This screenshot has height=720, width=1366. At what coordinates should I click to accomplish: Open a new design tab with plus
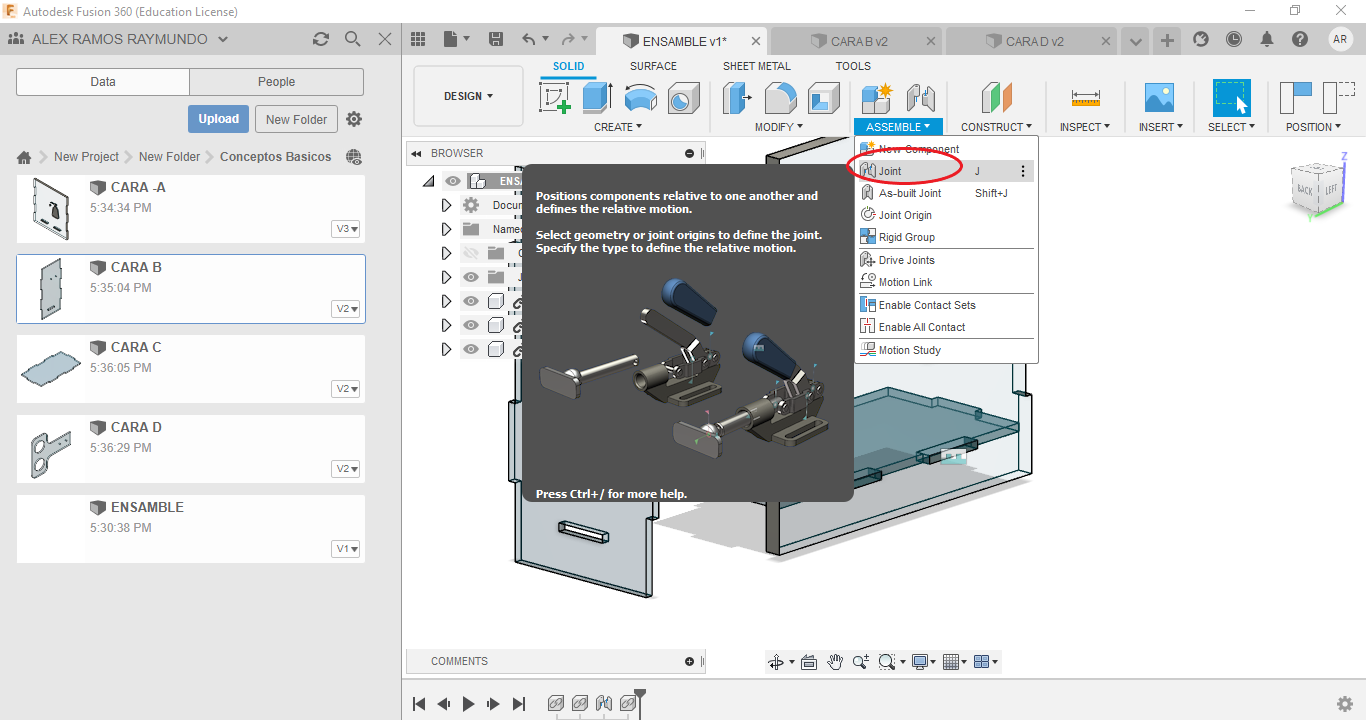pyautogui.click(x=1166, y=40)
